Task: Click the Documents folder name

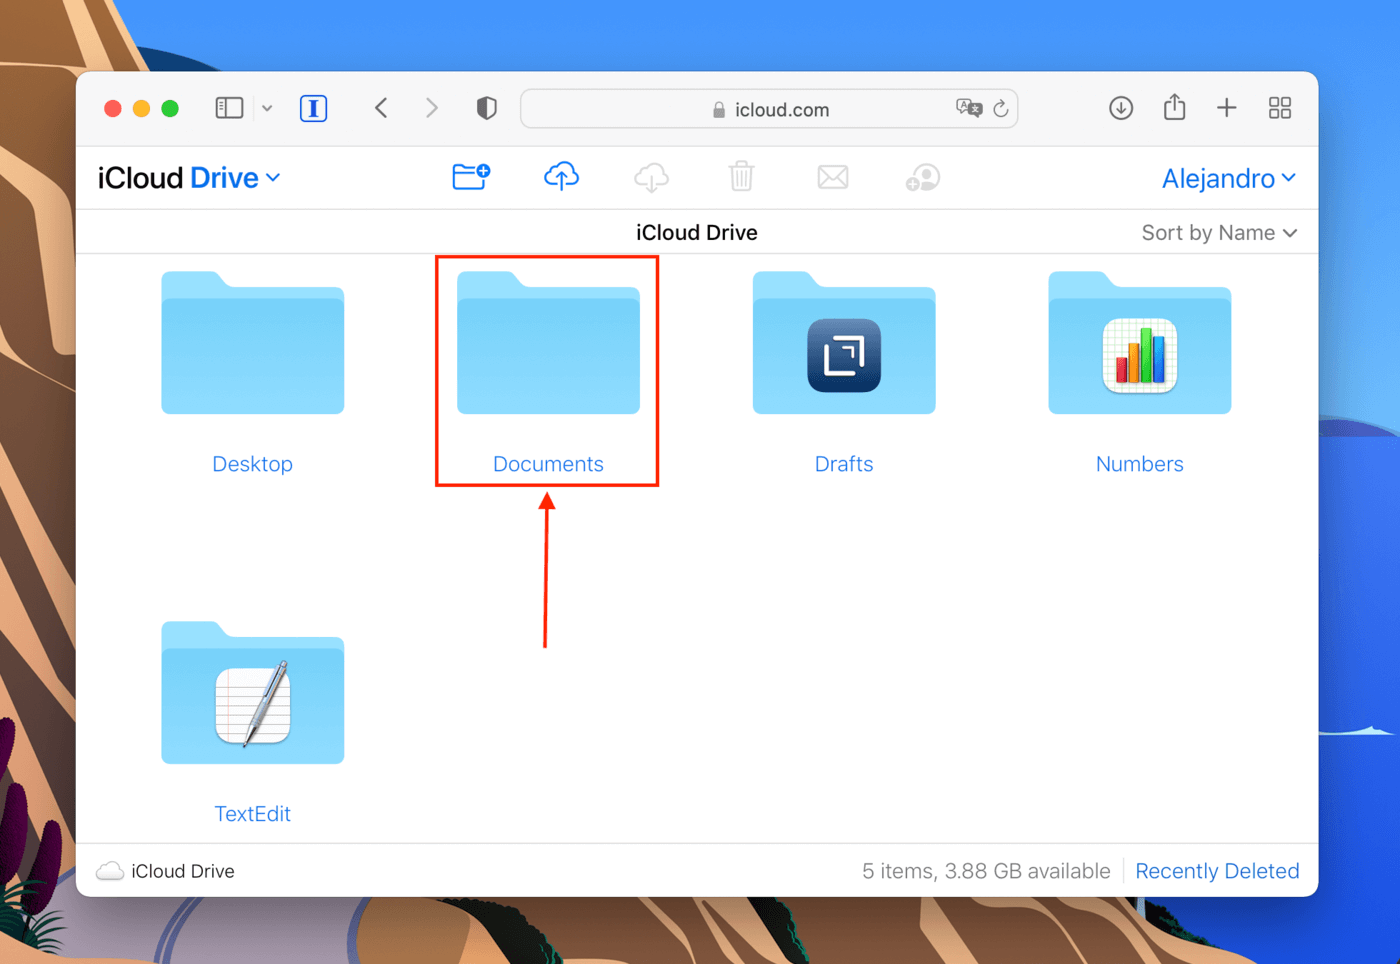Action: coord(548,464)
